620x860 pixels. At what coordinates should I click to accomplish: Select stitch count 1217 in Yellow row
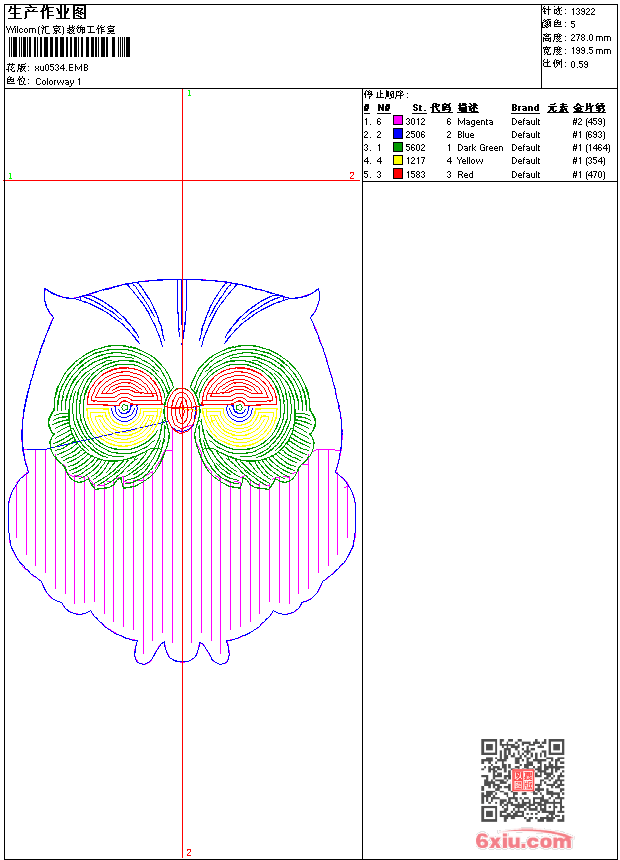415,161
